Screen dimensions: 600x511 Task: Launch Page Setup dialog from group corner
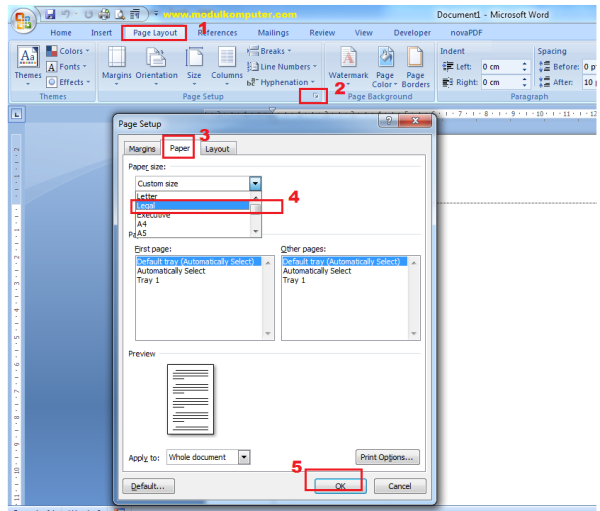pyautogui.click(x=316, y=97)
